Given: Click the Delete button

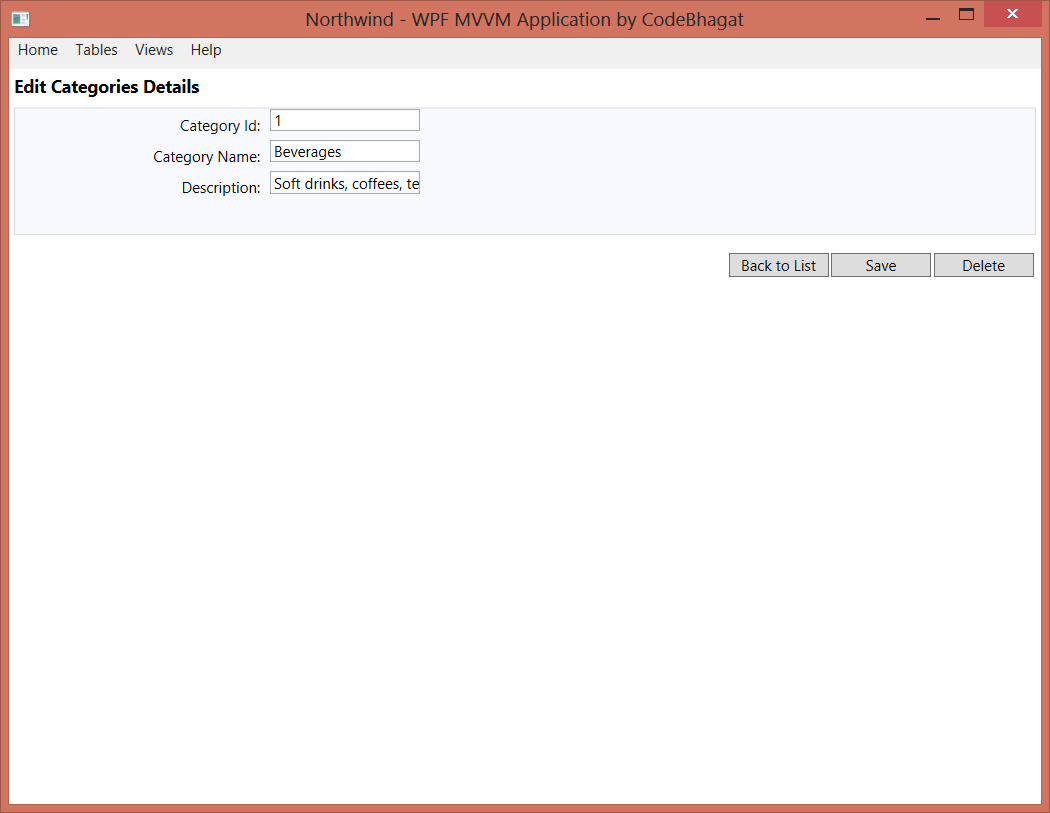Looking at the screenshot, I should [983, 265].
